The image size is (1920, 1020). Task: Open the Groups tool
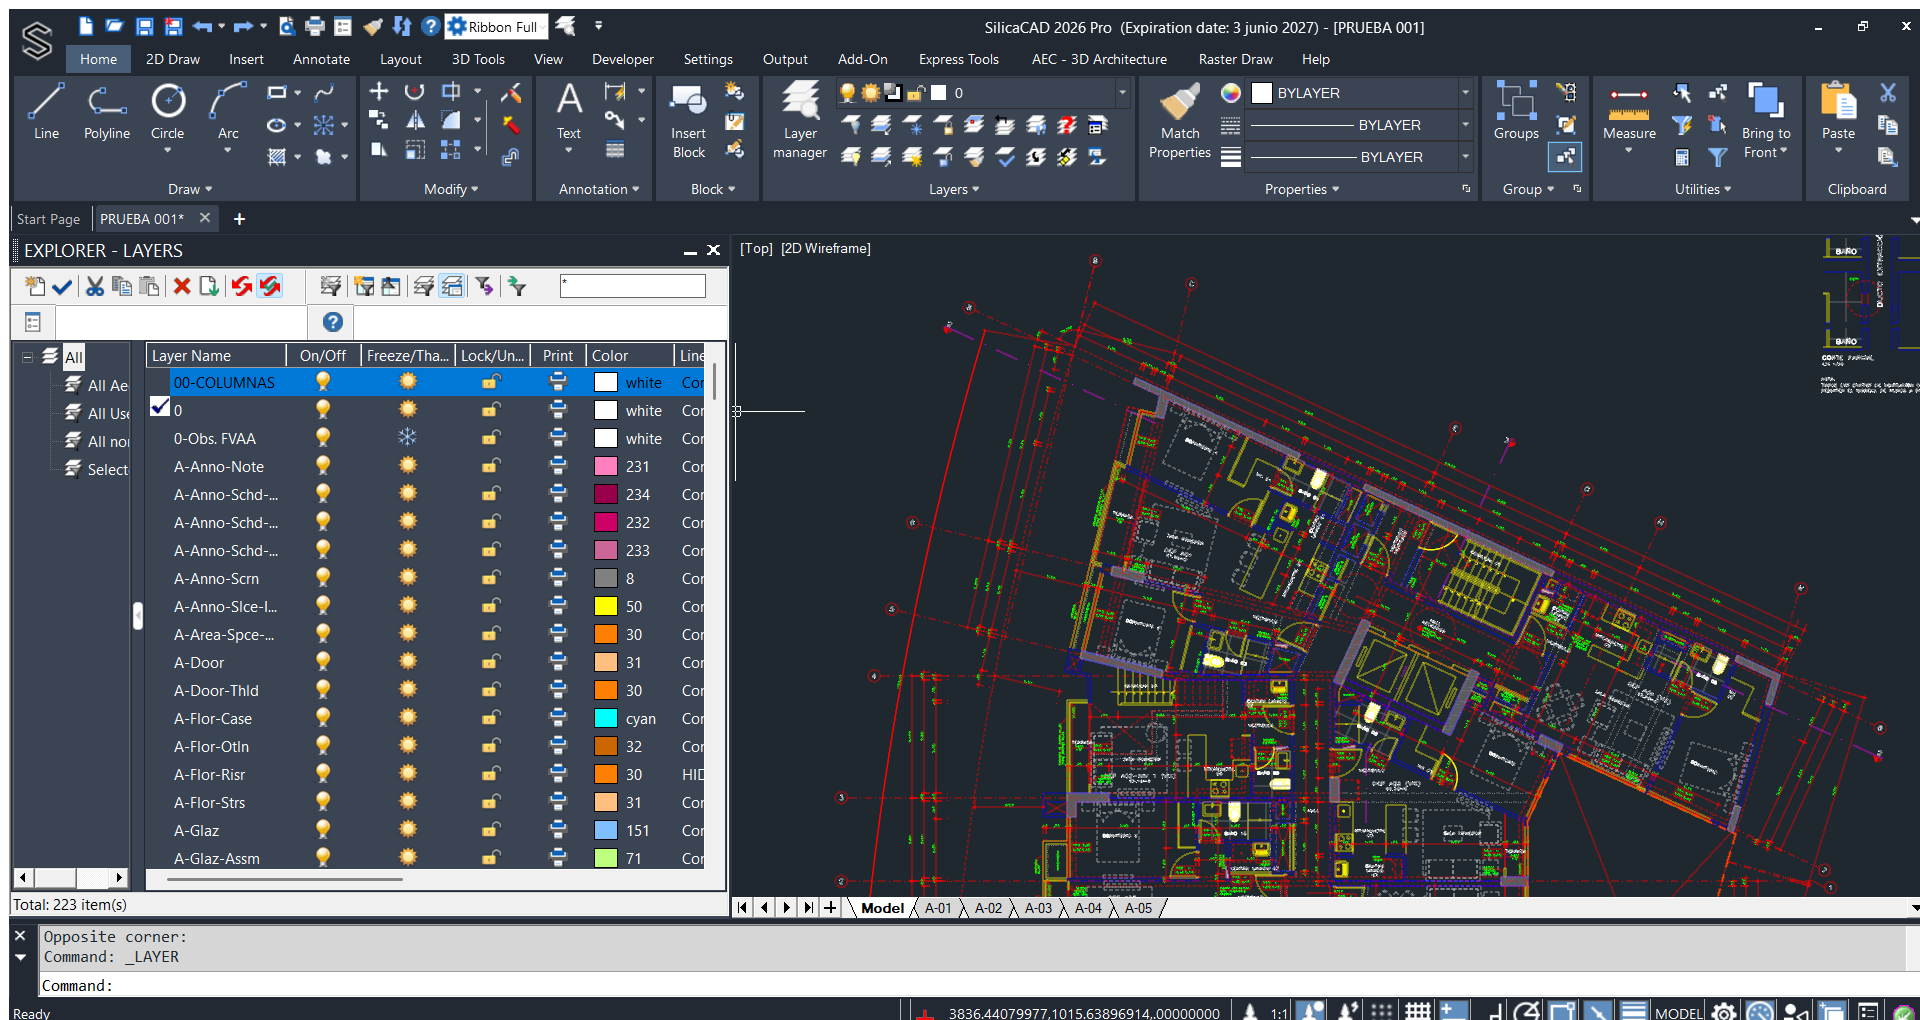tap(1516, 111)
